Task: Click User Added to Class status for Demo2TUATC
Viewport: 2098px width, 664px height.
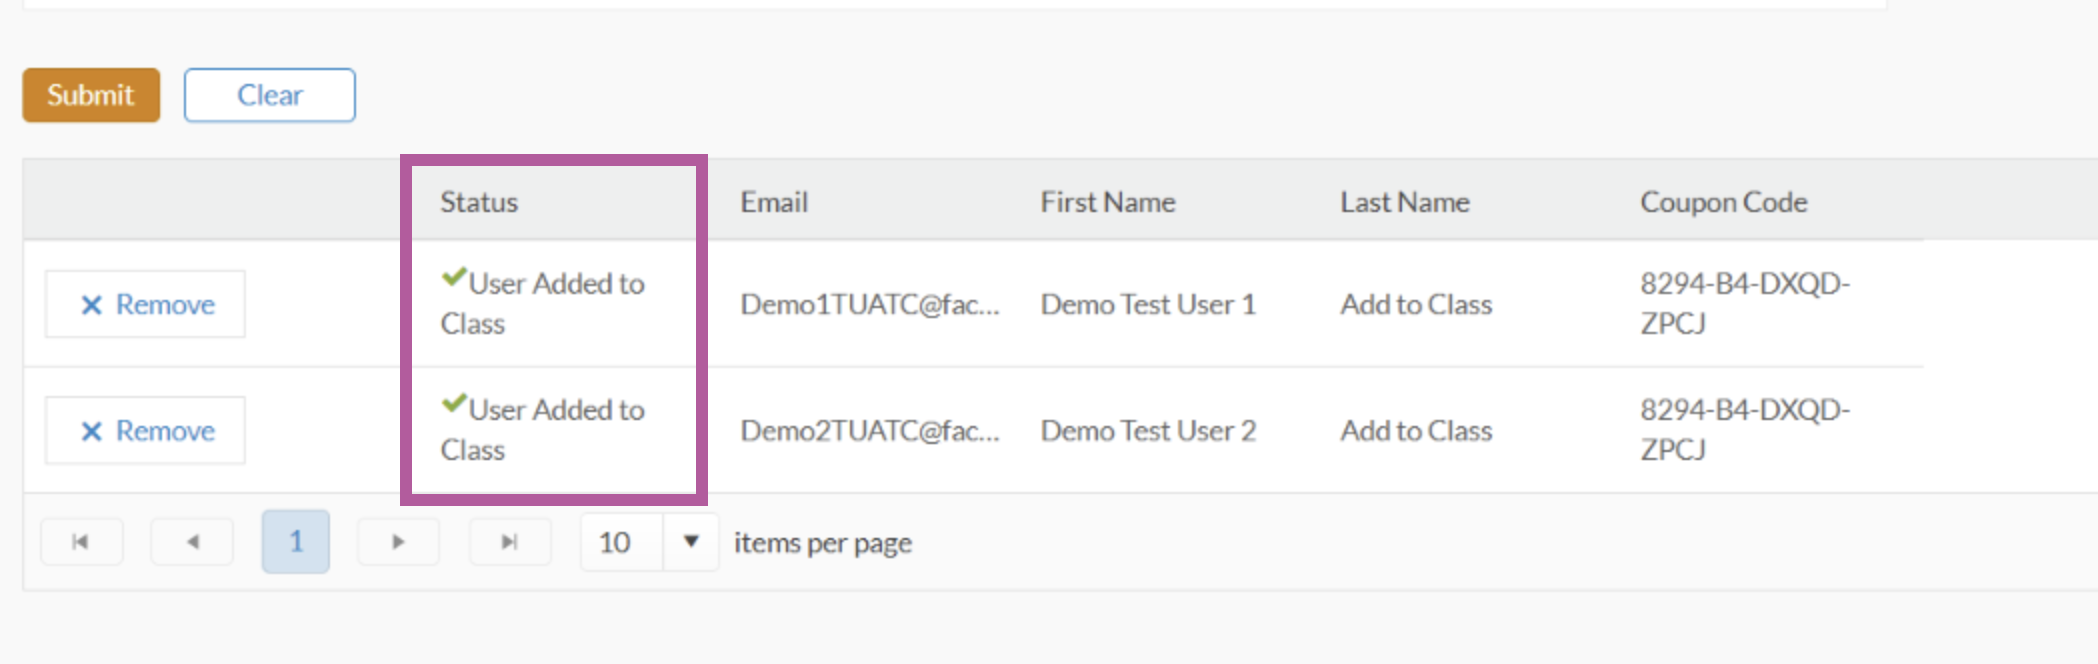Action: point(543,429)
